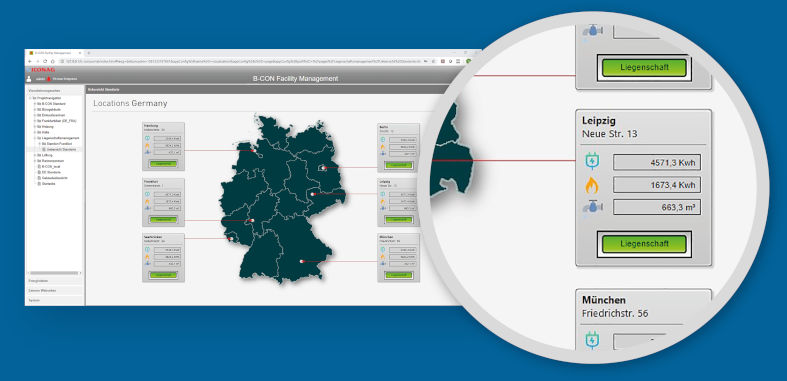787x381 pixels.
Task: Collapse the Liegenschaftsmanagement tree node
Action: [x=35, y=138]
